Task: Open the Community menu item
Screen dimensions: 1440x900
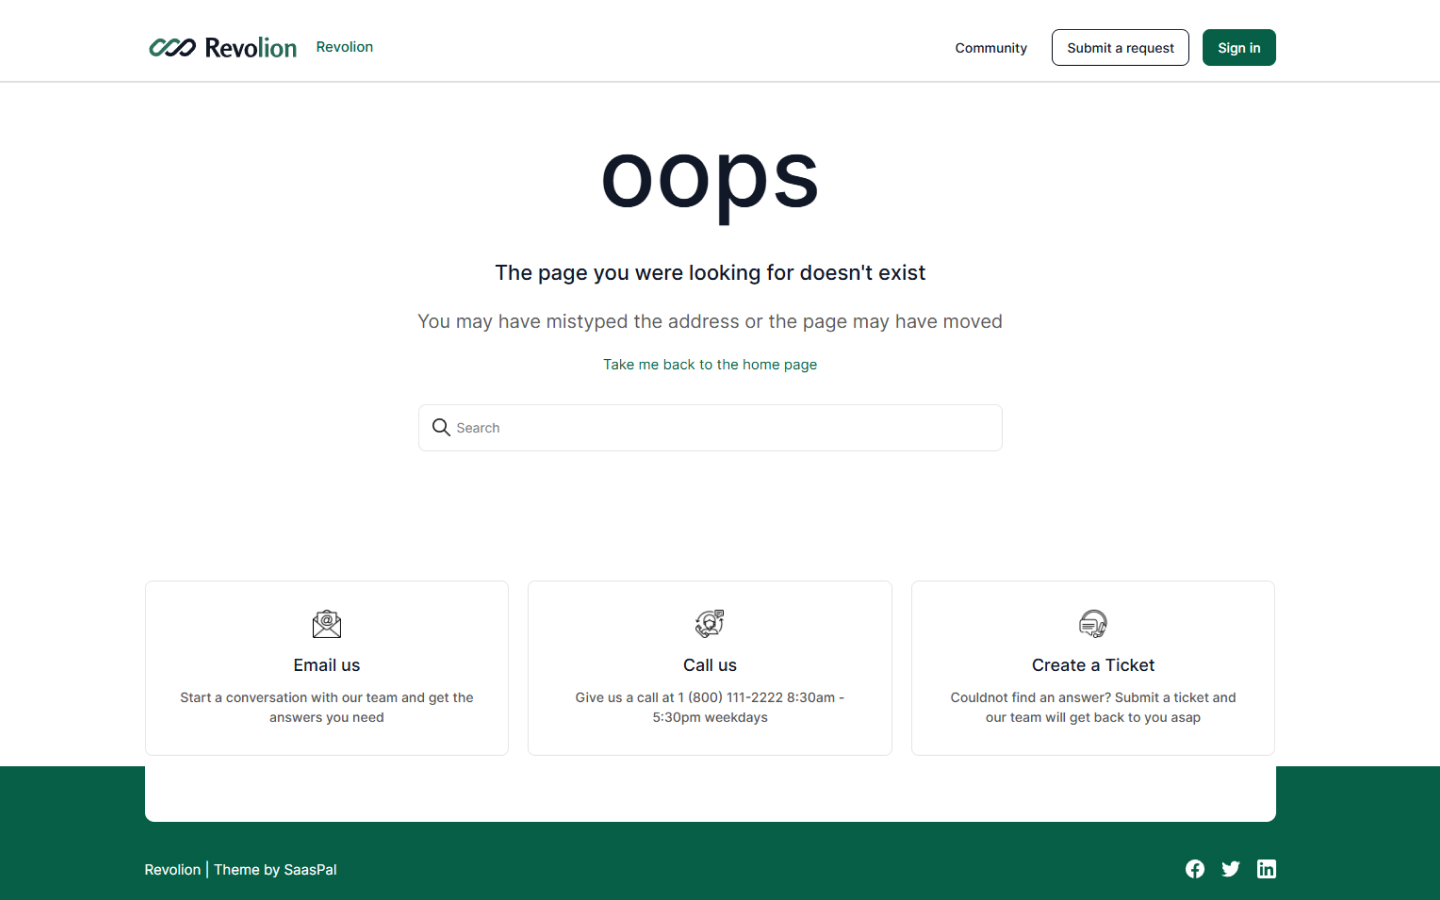Action: click(x=990, y=48)
